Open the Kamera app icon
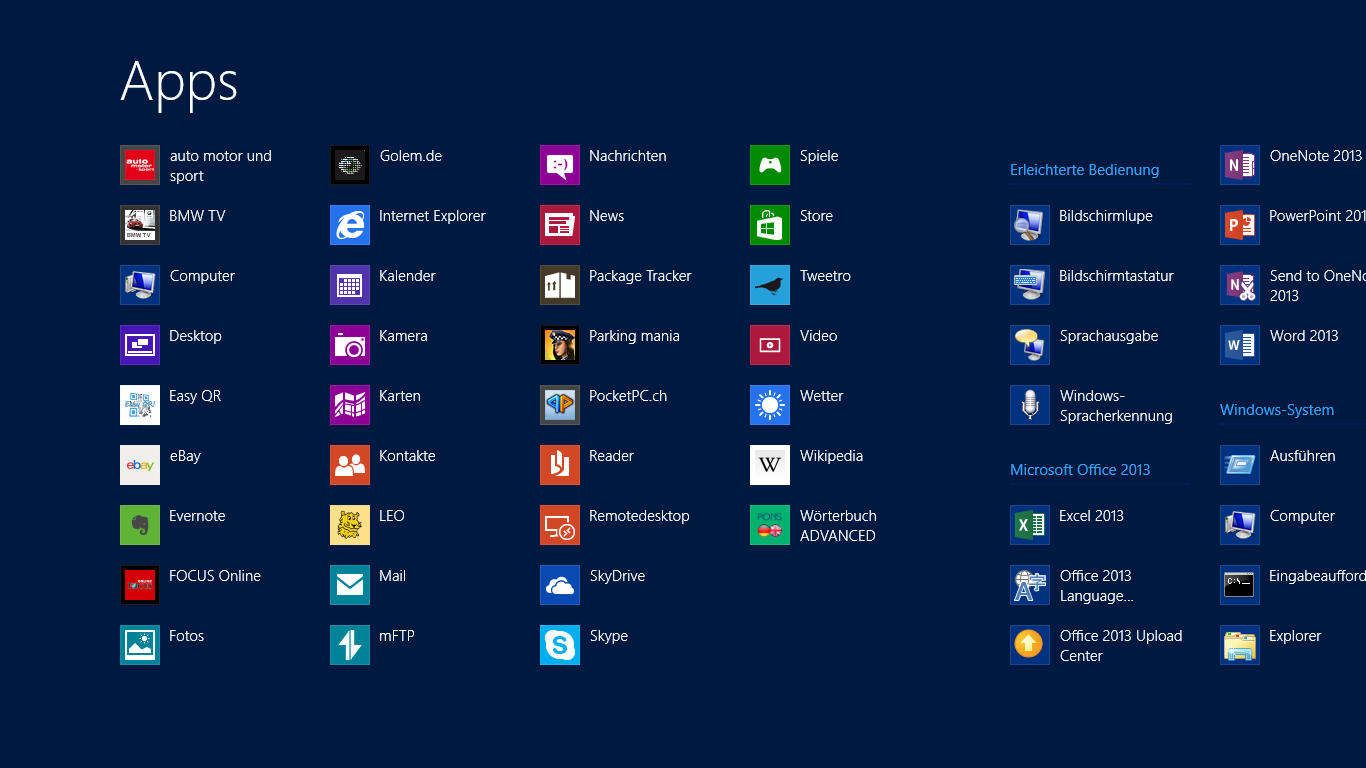1366x768 pixels. click(x=350, y=345)
